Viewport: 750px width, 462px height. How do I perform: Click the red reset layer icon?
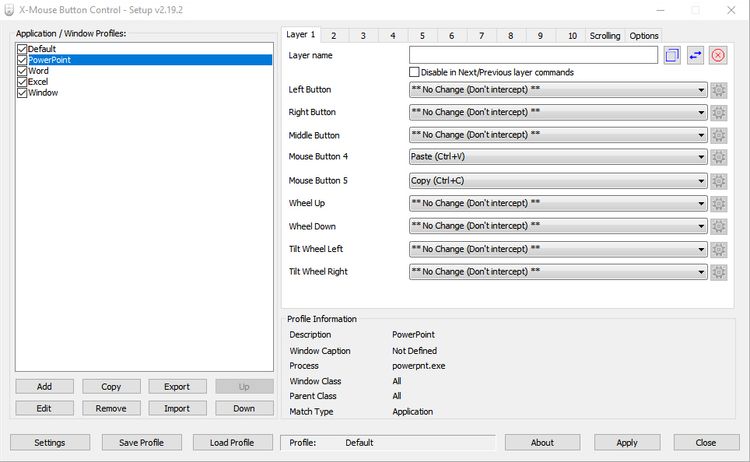[718, 55]
